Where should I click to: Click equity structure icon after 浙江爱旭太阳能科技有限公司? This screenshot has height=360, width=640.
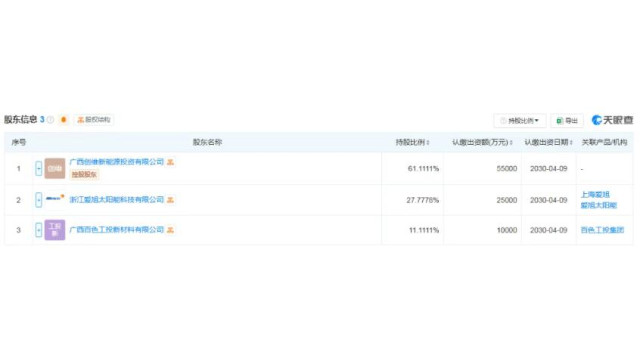[x=171, y=200]
